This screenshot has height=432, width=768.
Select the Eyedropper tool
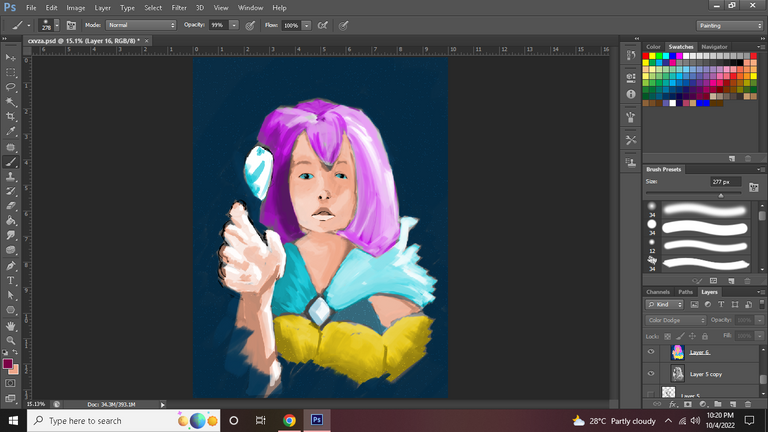(x=10, y=131)
